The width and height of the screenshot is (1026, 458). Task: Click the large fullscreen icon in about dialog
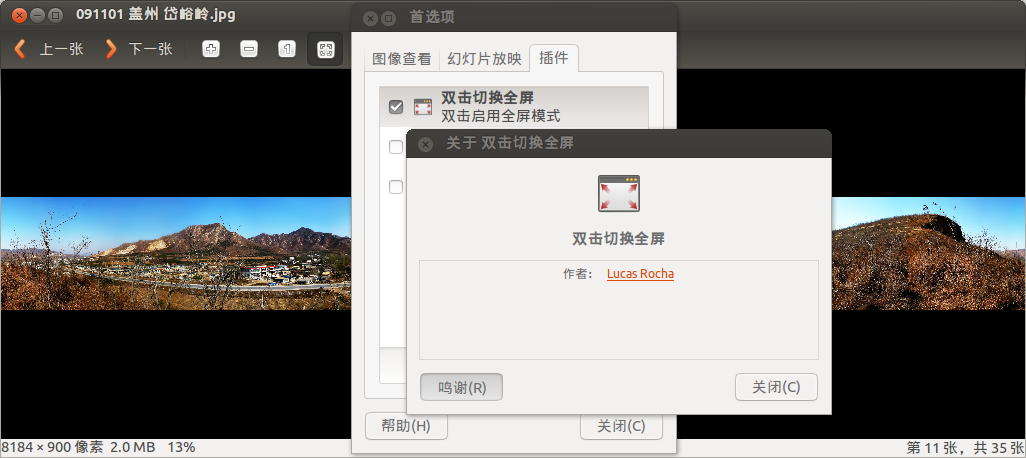click(619, 193)
